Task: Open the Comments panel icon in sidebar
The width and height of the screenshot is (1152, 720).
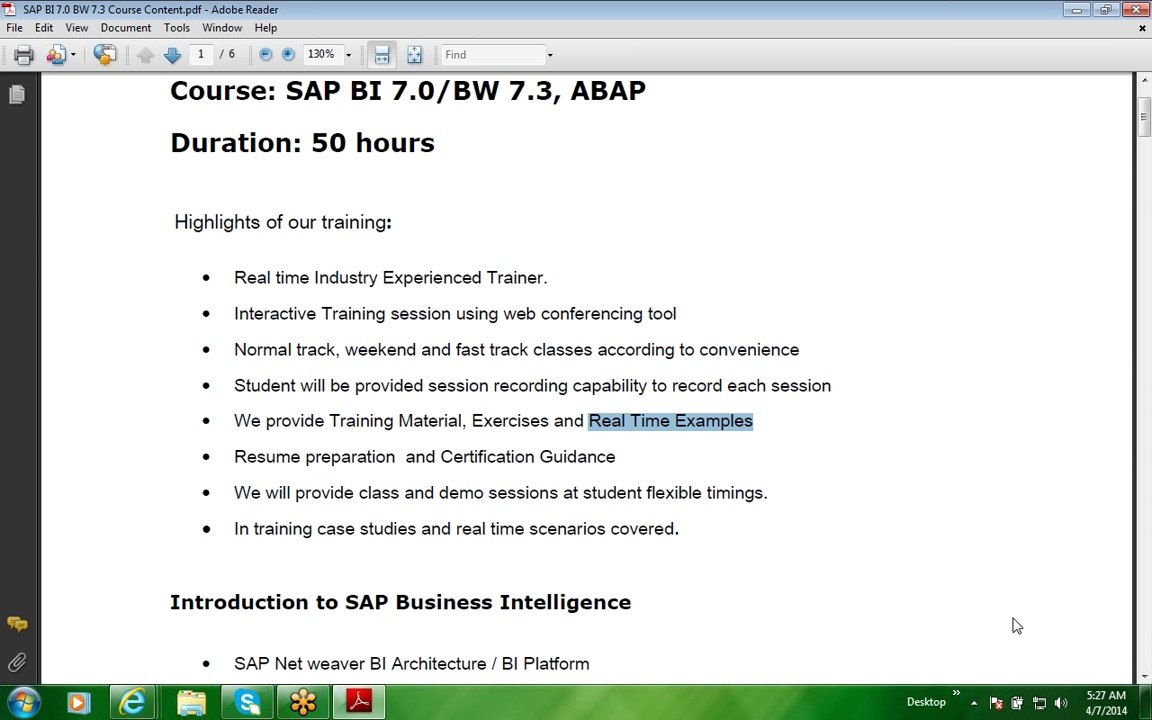Action: [x=17, y=624]
